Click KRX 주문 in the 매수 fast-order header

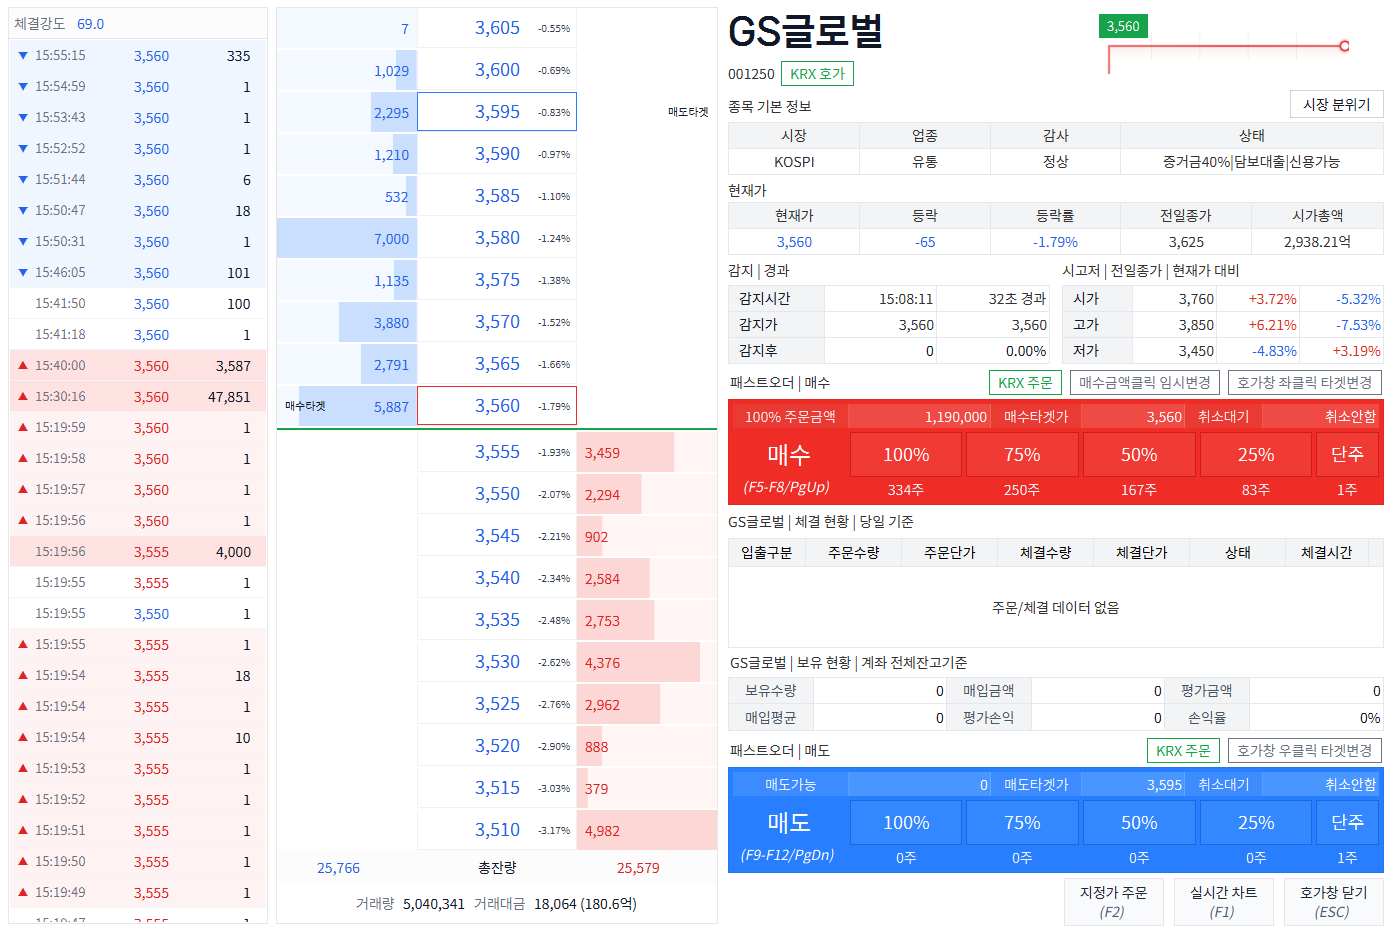[x=1025, y=382]
